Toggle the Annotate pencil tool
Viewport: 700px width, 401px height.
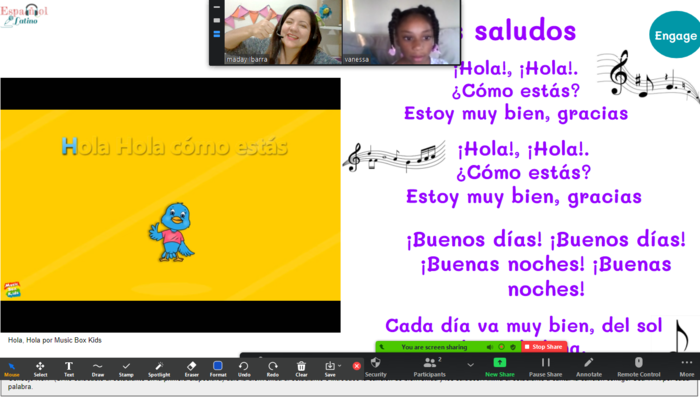(589, 368)
